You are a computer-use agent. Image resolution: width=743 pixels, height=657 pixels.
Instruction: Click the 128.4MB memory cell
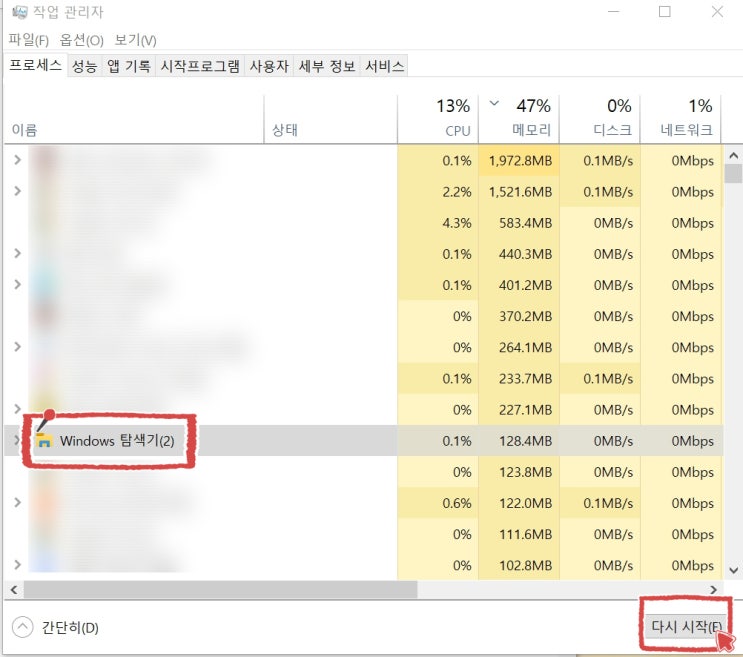coord(519,441)
